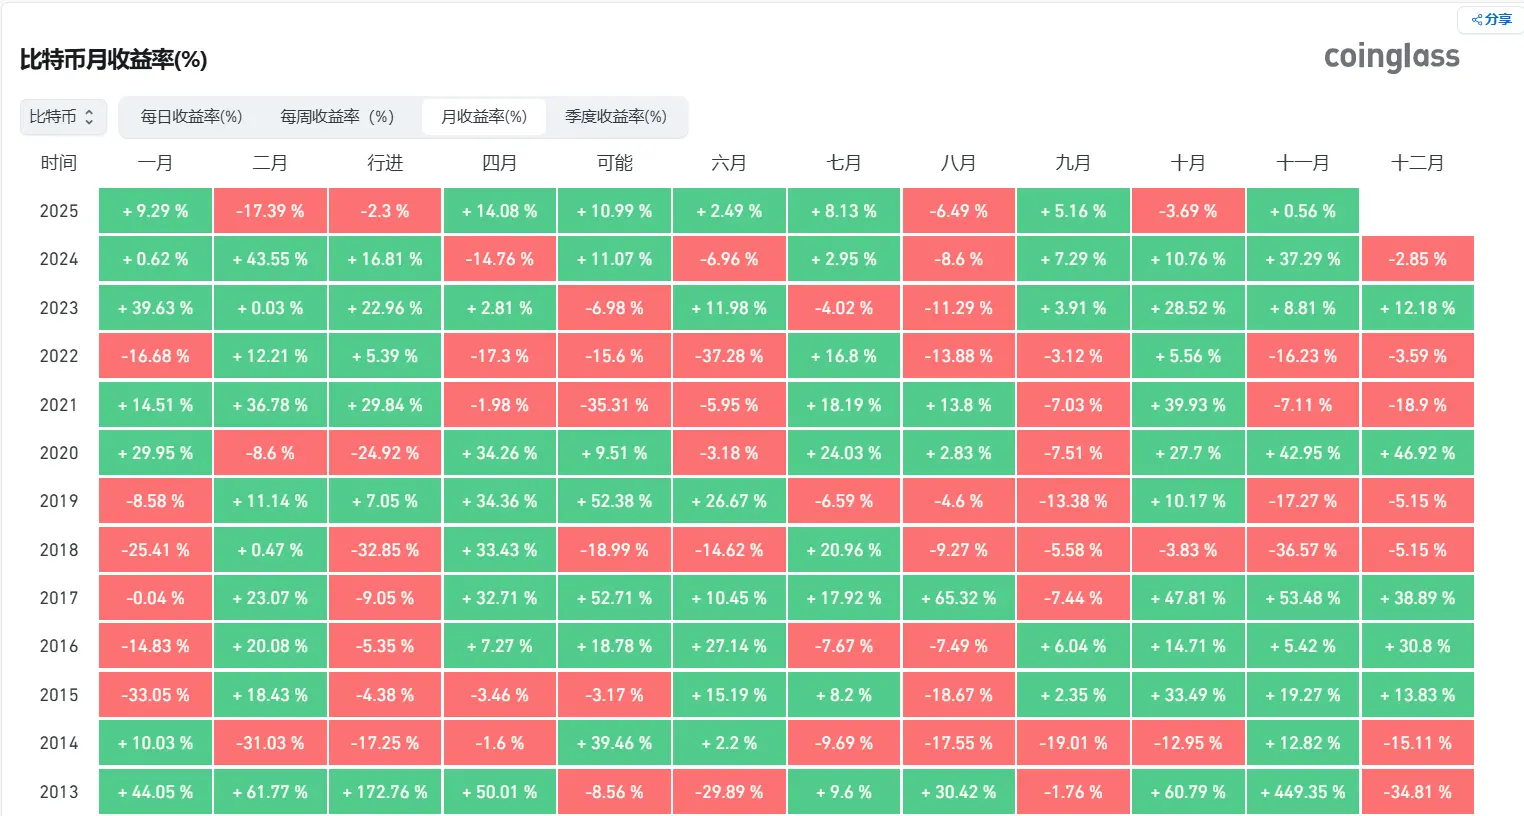Switch to the 每日收益率(%) tab
1524x816 pixels.
(x=191, y=117)
